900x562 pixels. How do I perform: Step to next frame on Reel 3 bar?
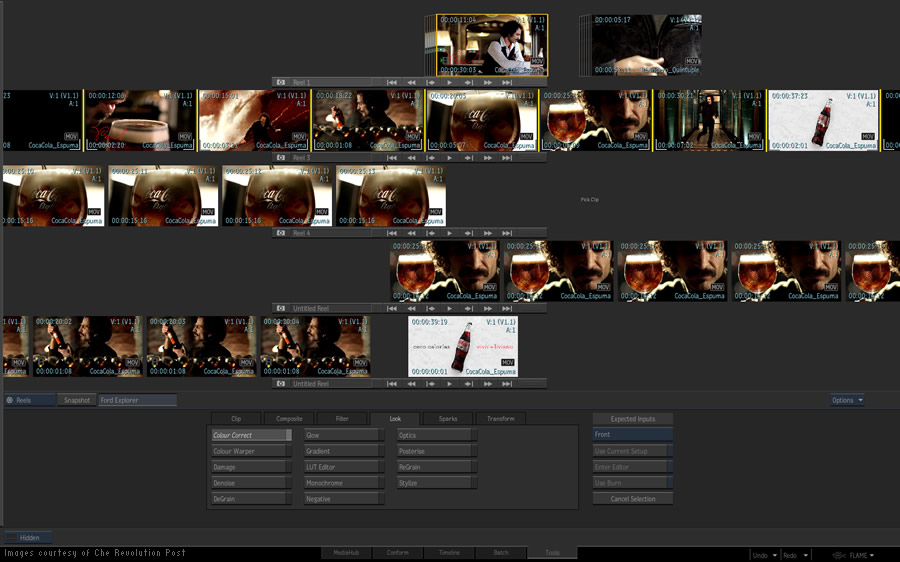click(x=468, y=157)
